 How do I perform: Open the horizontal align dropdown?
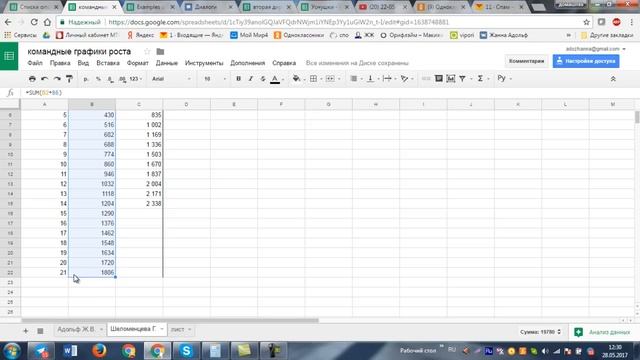pos(356,79)
